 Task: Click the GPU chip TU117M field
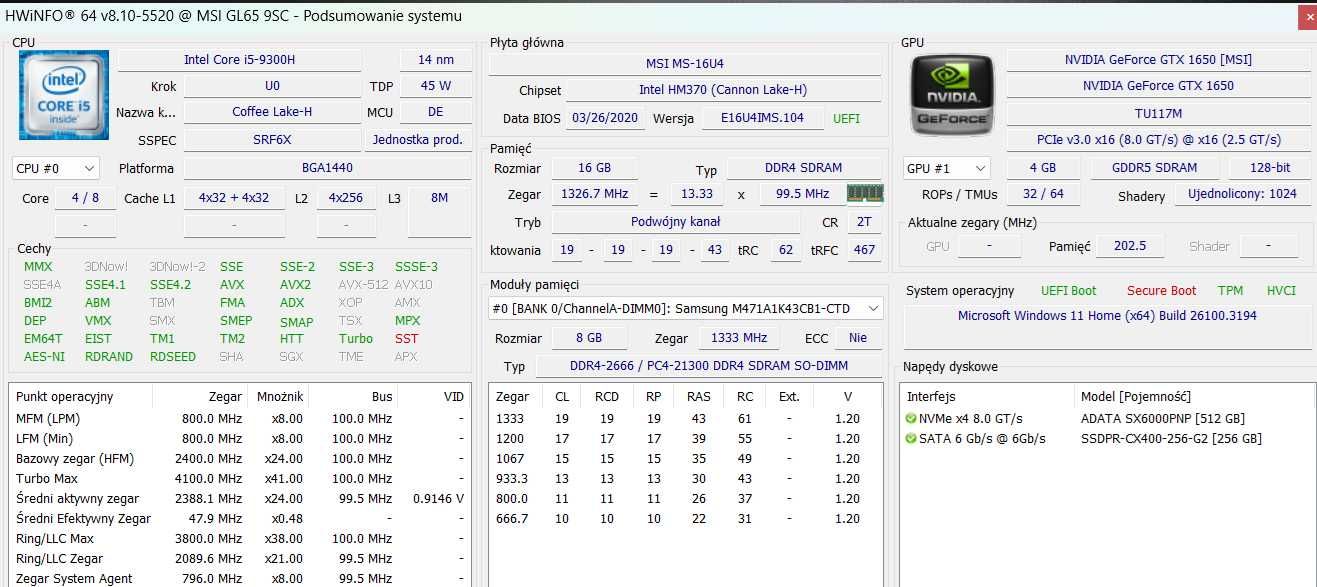point(1158,114)
